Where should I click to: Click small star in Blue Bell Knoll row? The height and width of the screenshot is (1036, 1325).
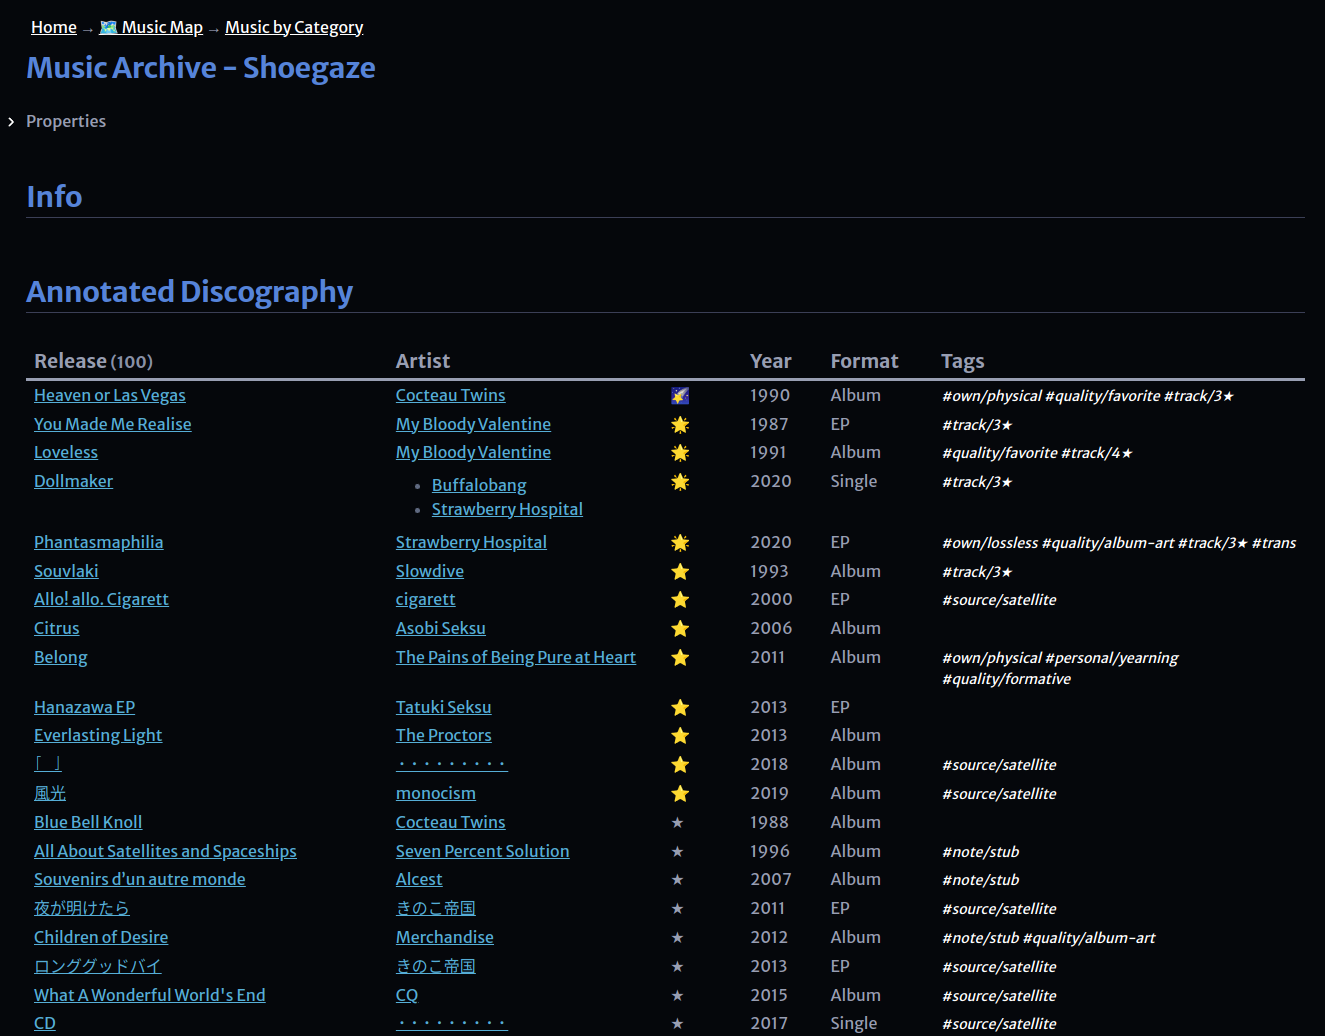[677, 823]
